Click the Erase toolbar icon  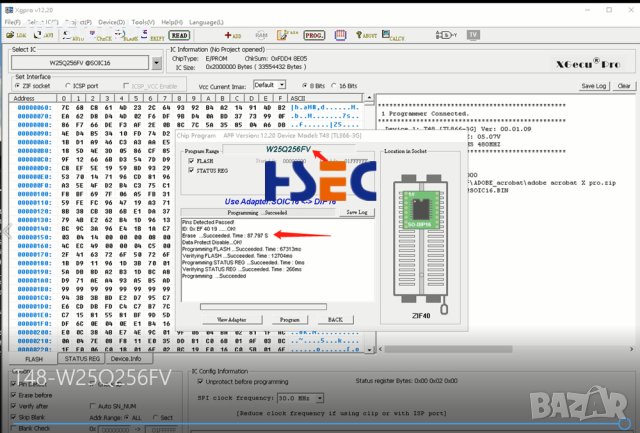pos(287,35)
